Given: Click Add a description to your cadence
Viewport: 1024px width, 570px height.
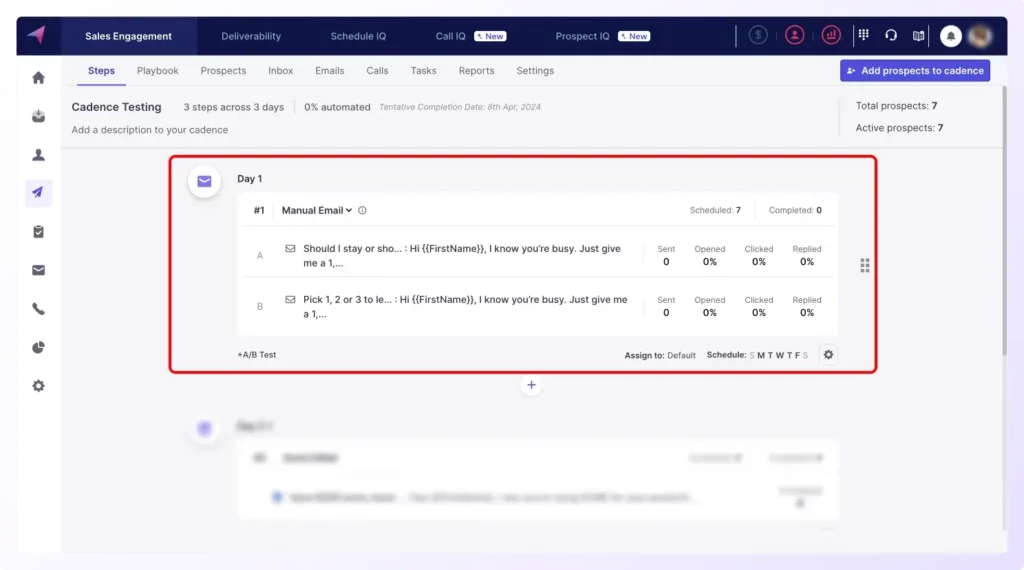Looking at the screenshot, I should 150,130.
